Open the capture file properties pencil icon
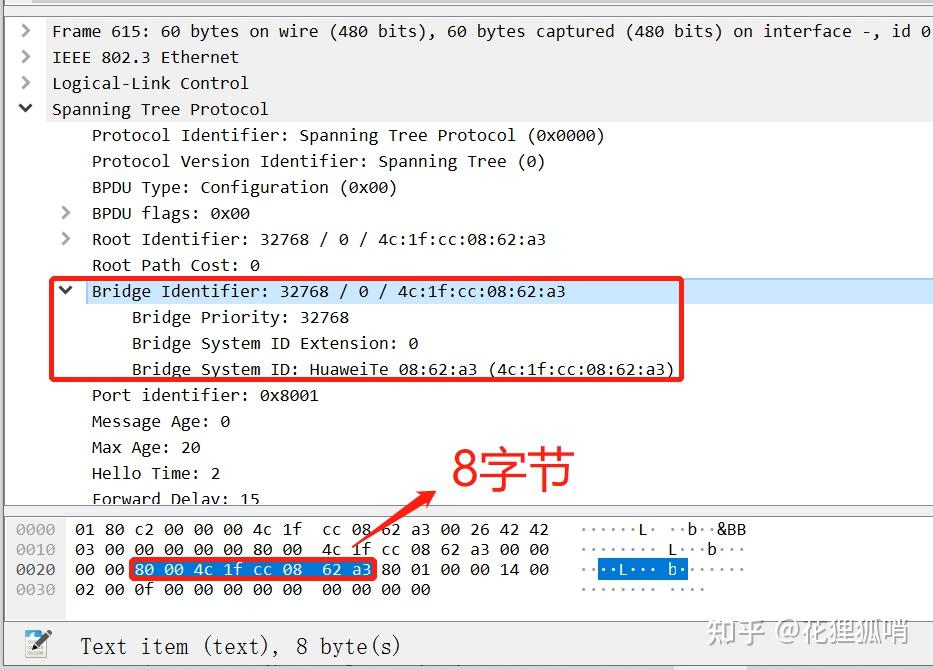Screen dimensions: 933x670 point(38,644)
